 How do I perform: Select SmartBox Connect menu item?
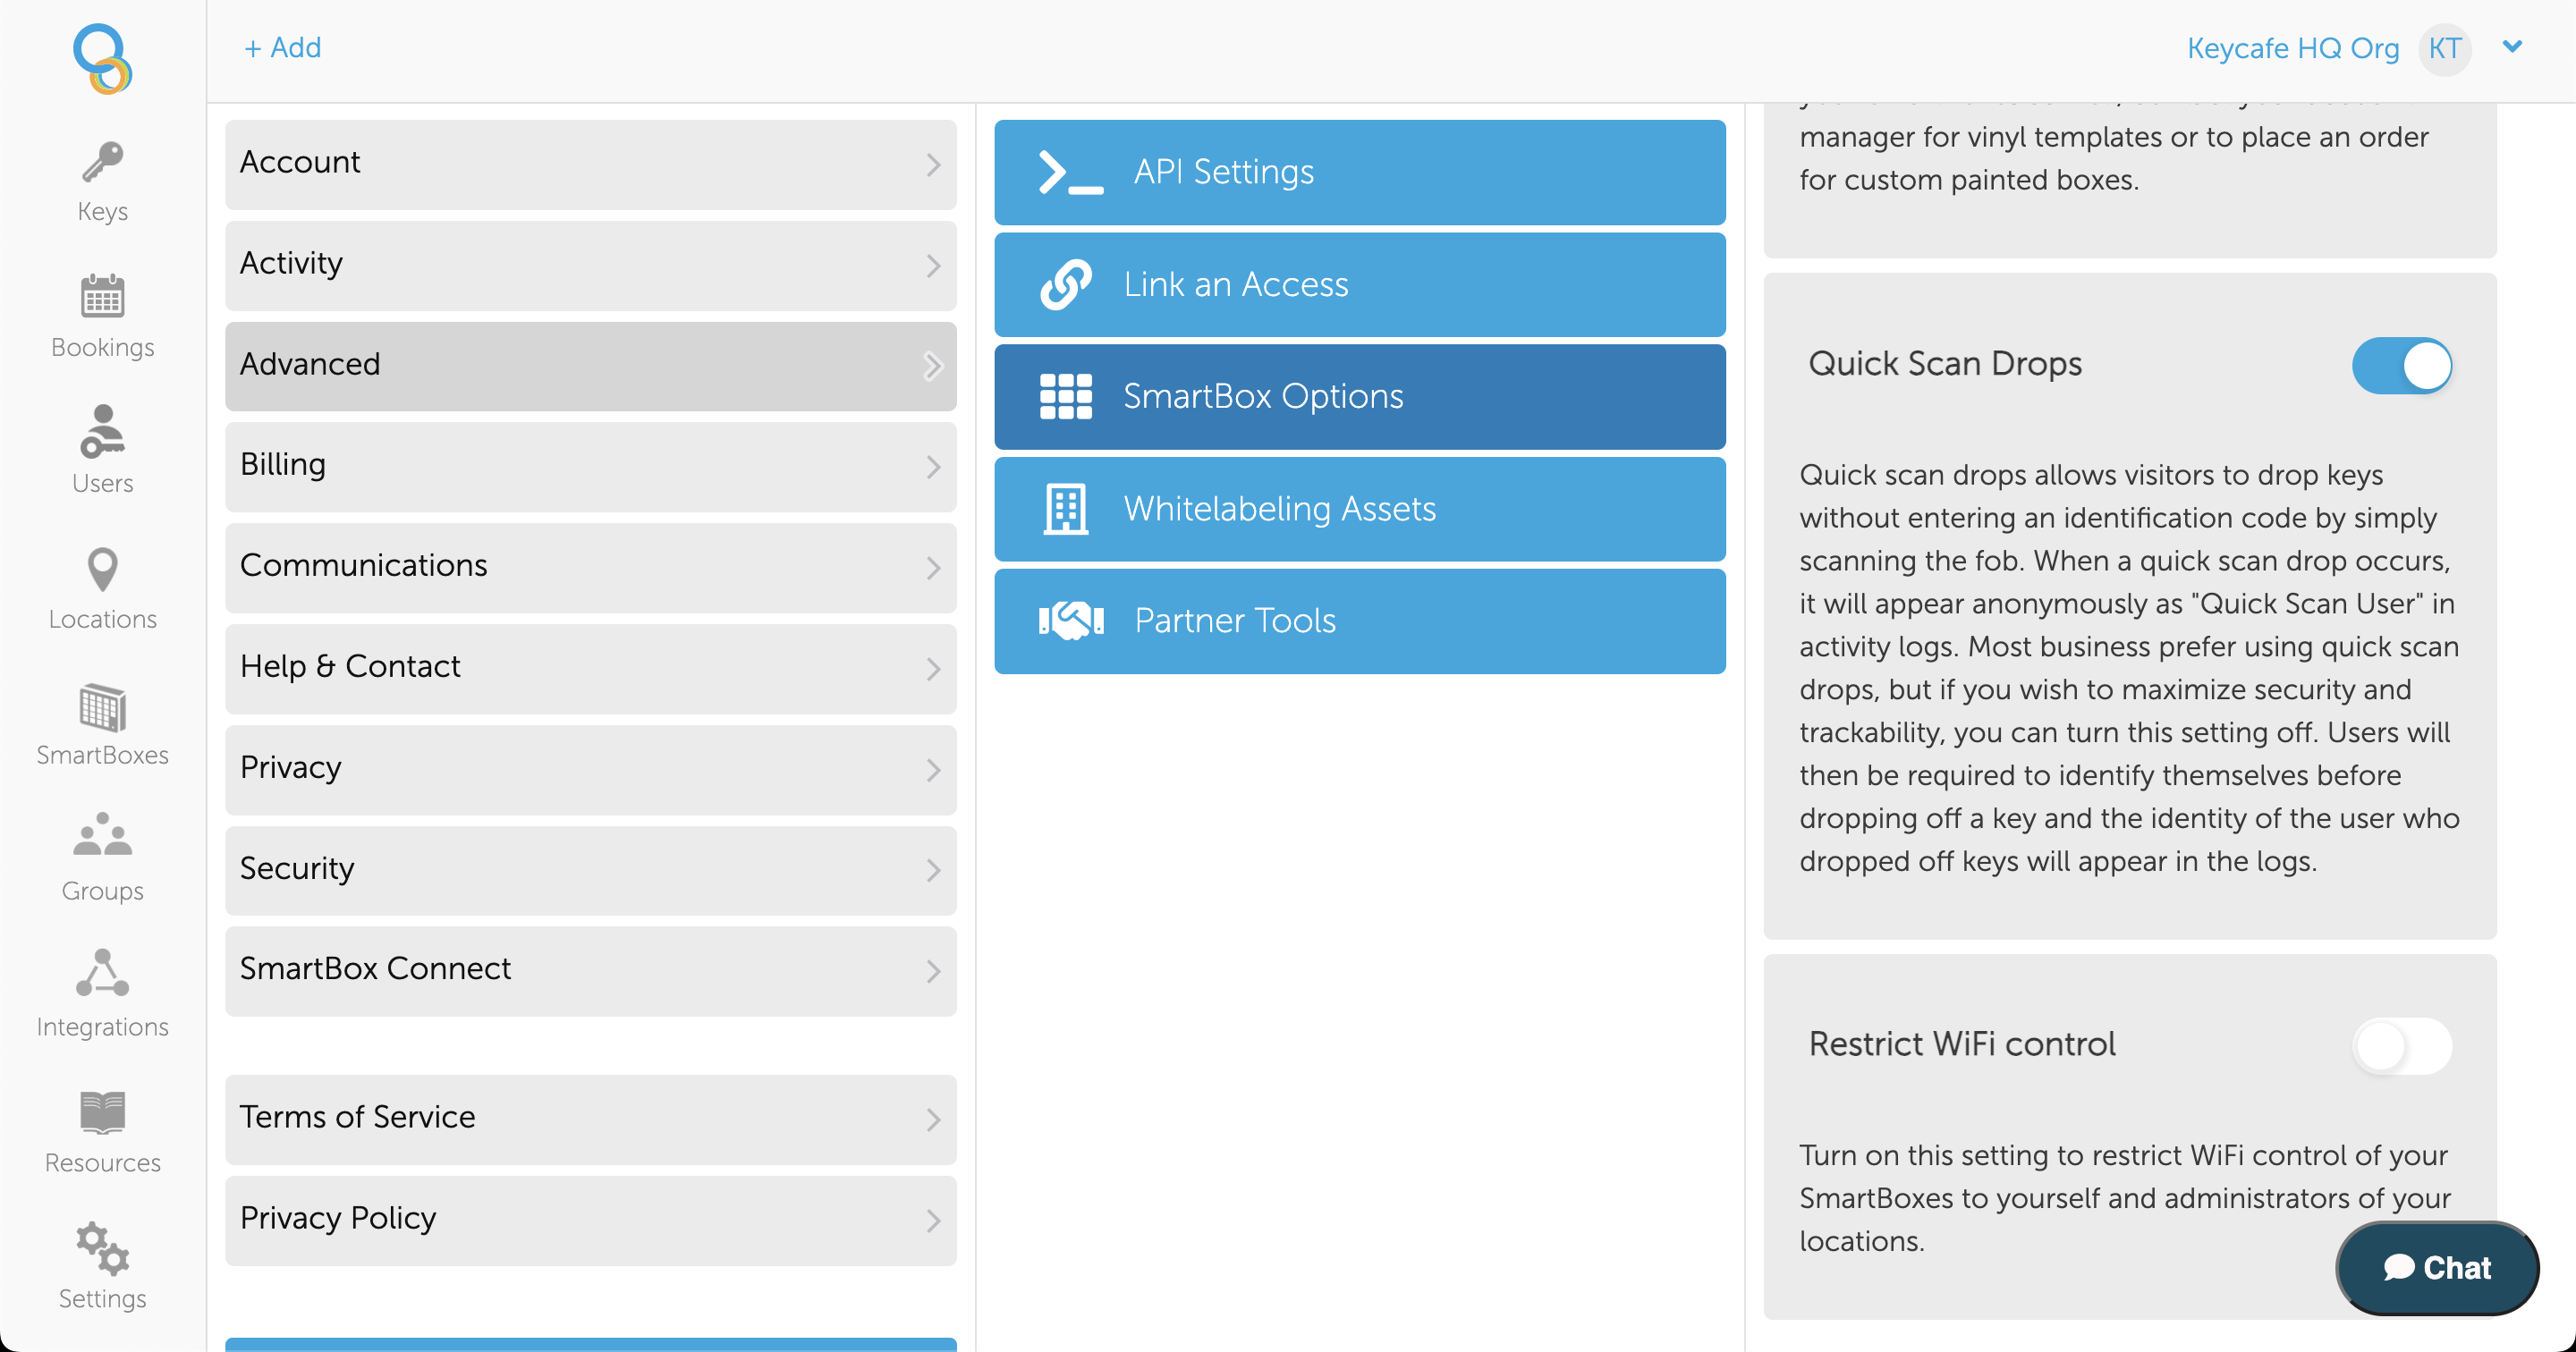(x=590, y=971)
